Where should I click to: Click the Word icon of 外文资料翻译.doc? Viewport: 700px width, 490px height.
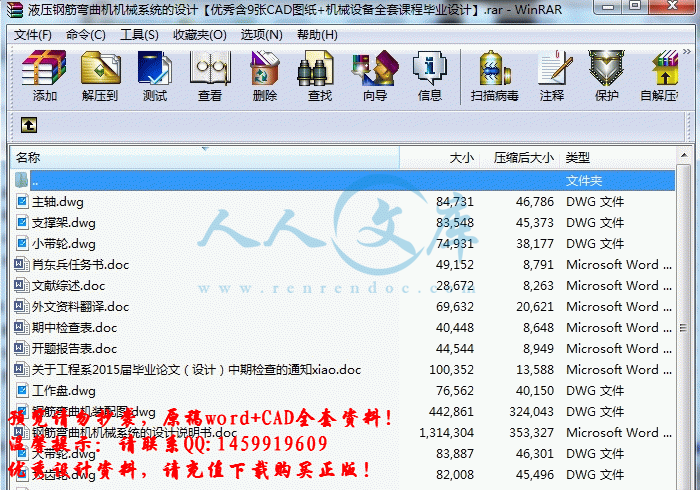pos(21,307)
